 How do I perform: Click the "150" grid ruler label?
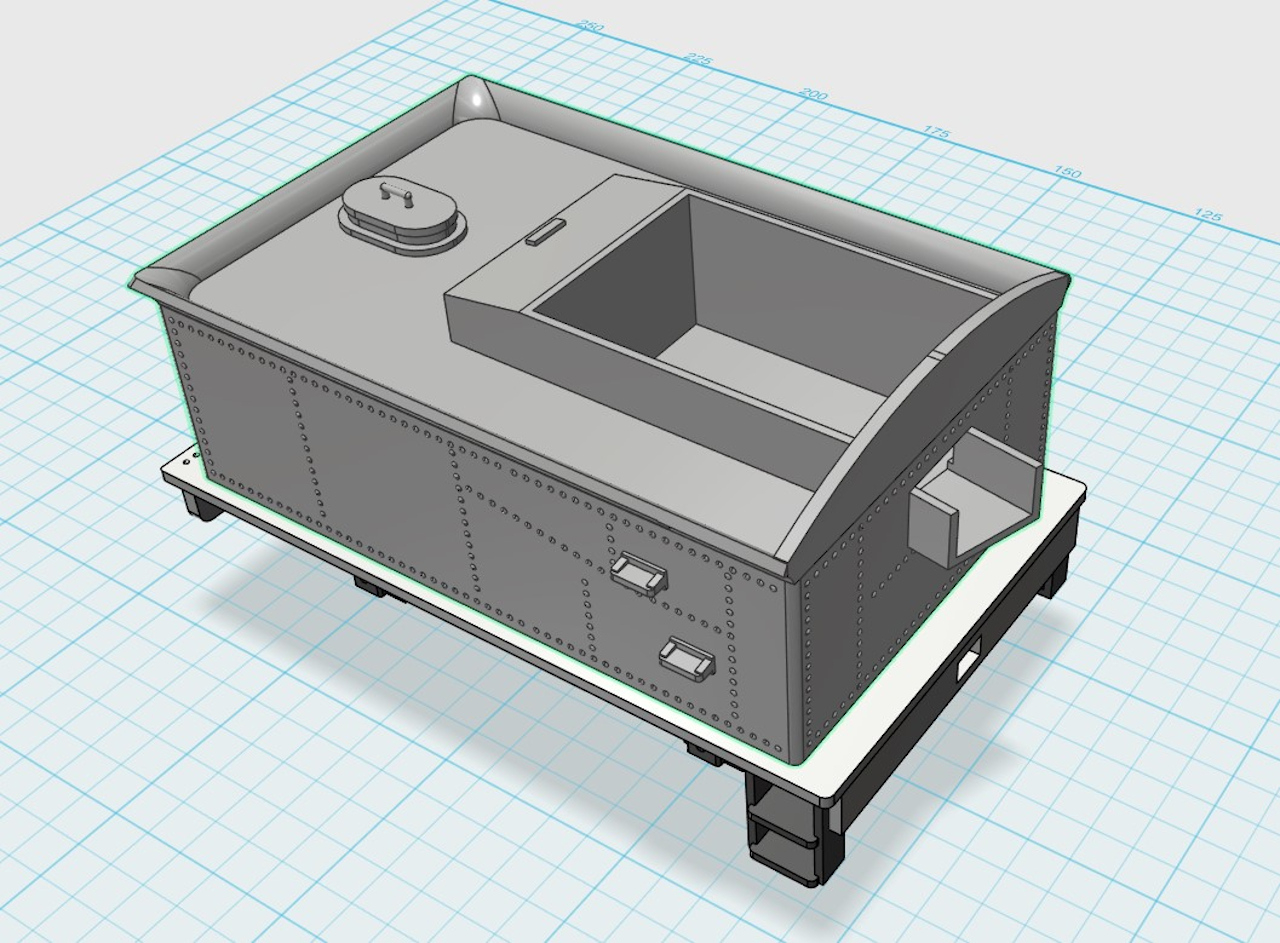1067,172
